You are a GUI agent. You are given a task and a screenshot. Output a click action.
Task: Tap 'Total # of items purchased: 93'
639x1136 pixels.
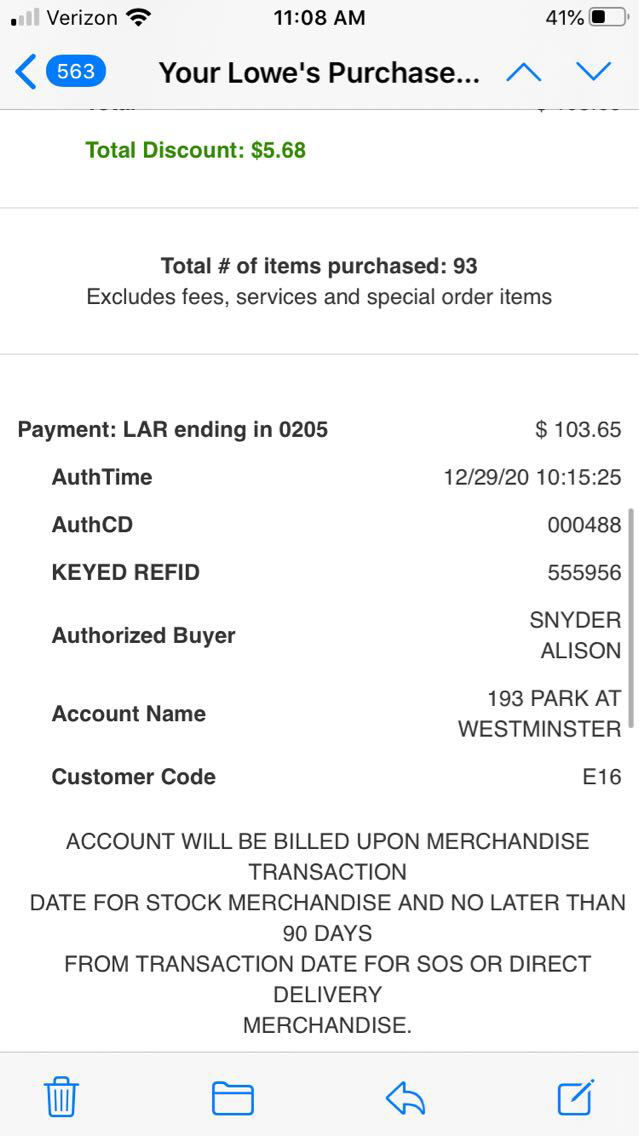319,266
